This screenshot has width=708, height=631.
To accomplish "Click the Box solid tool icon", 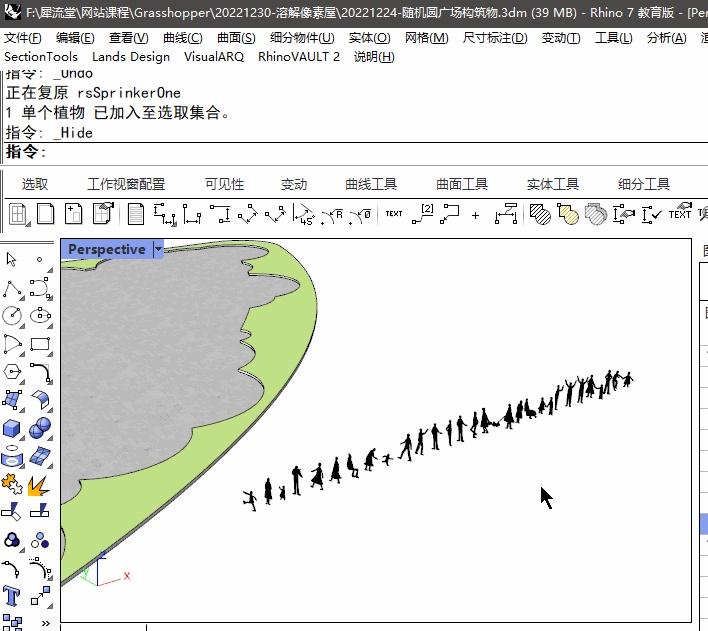I will (12, 429).
